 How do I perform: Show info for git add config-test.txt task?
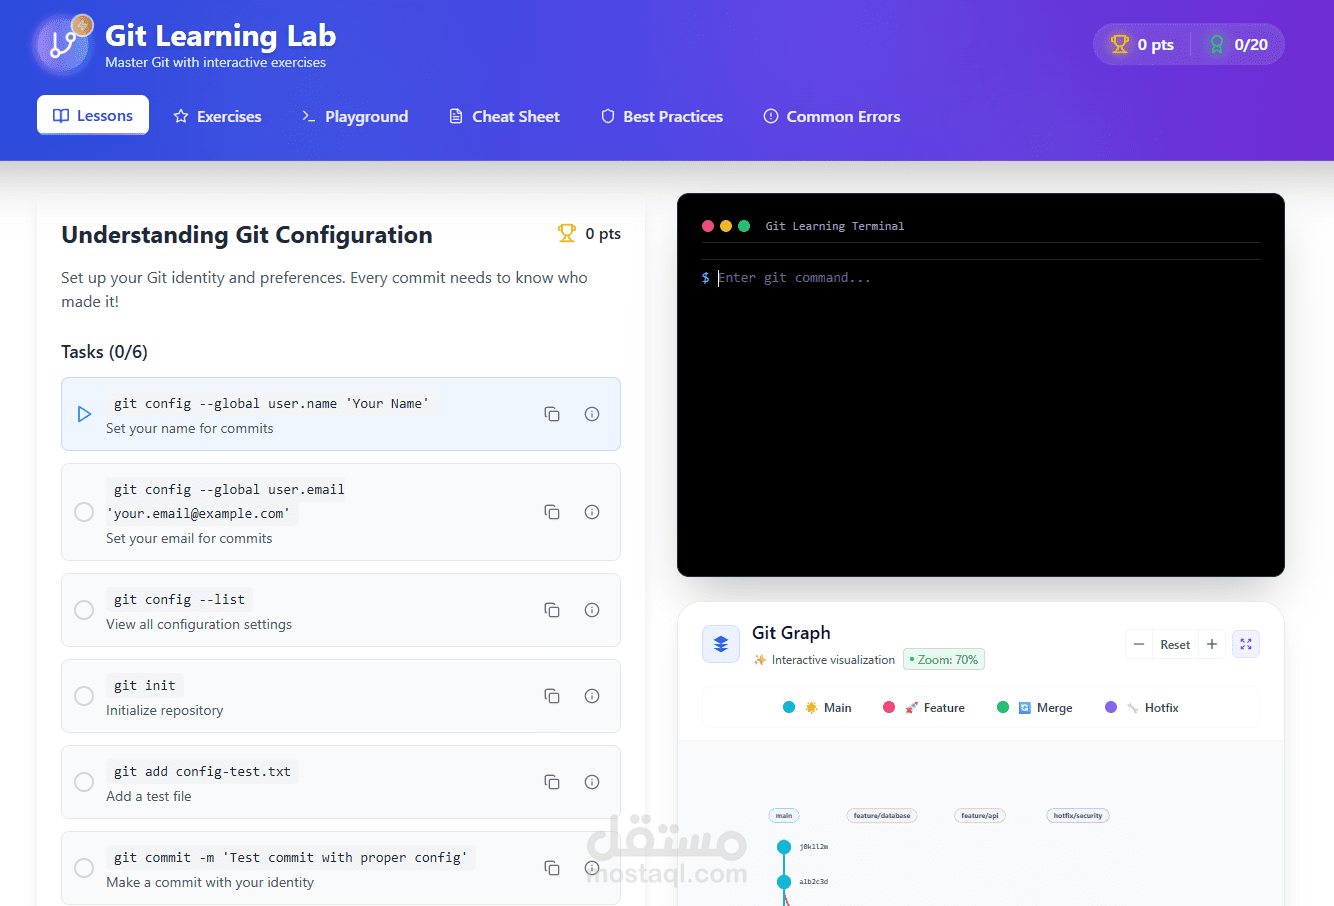pos(592,782)
